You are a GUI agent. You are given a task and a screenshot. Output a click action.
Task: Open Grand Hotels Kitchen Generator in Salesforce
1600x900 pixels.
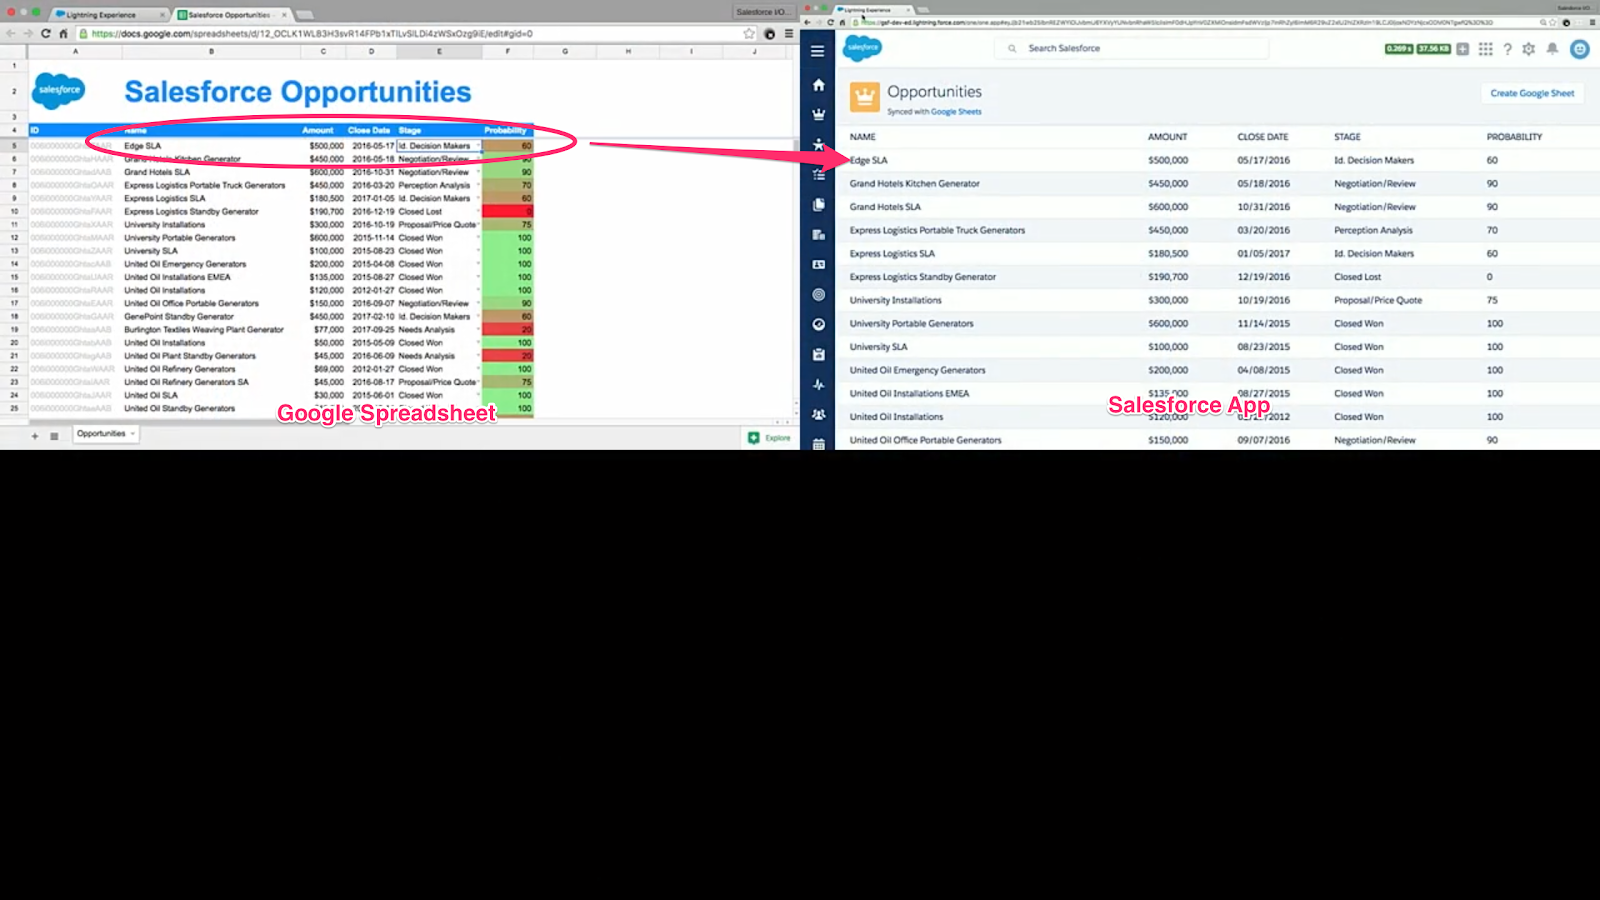(915, 184)
